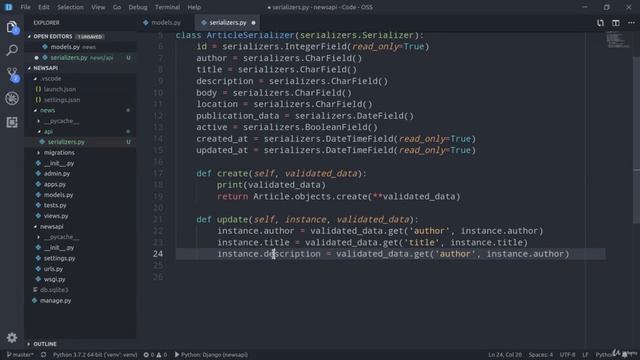Collapse the NEWSAPI project section

pyautogui.click(x=80, y=68)
